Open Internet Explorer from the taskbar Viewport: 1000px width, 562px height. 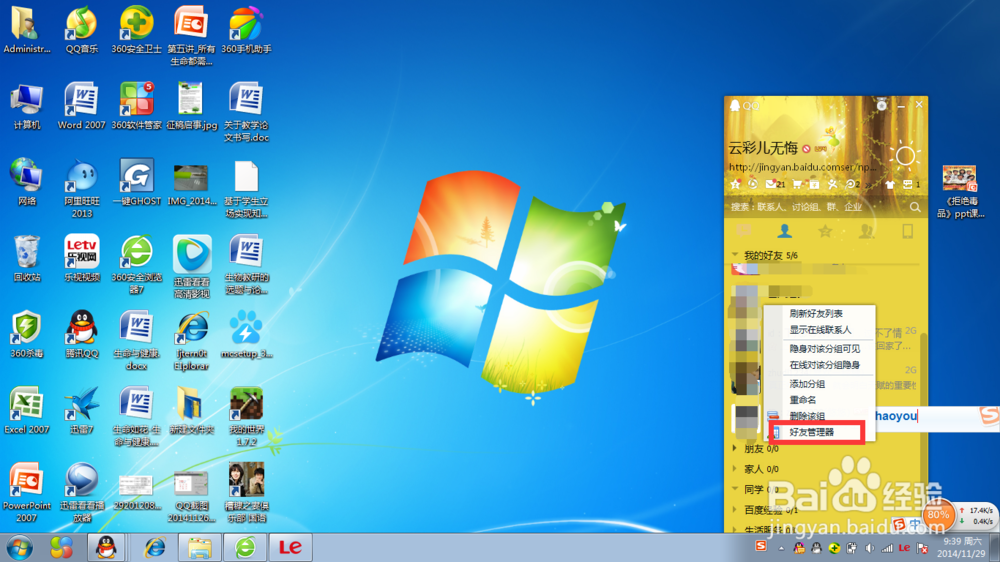point(154,547)
